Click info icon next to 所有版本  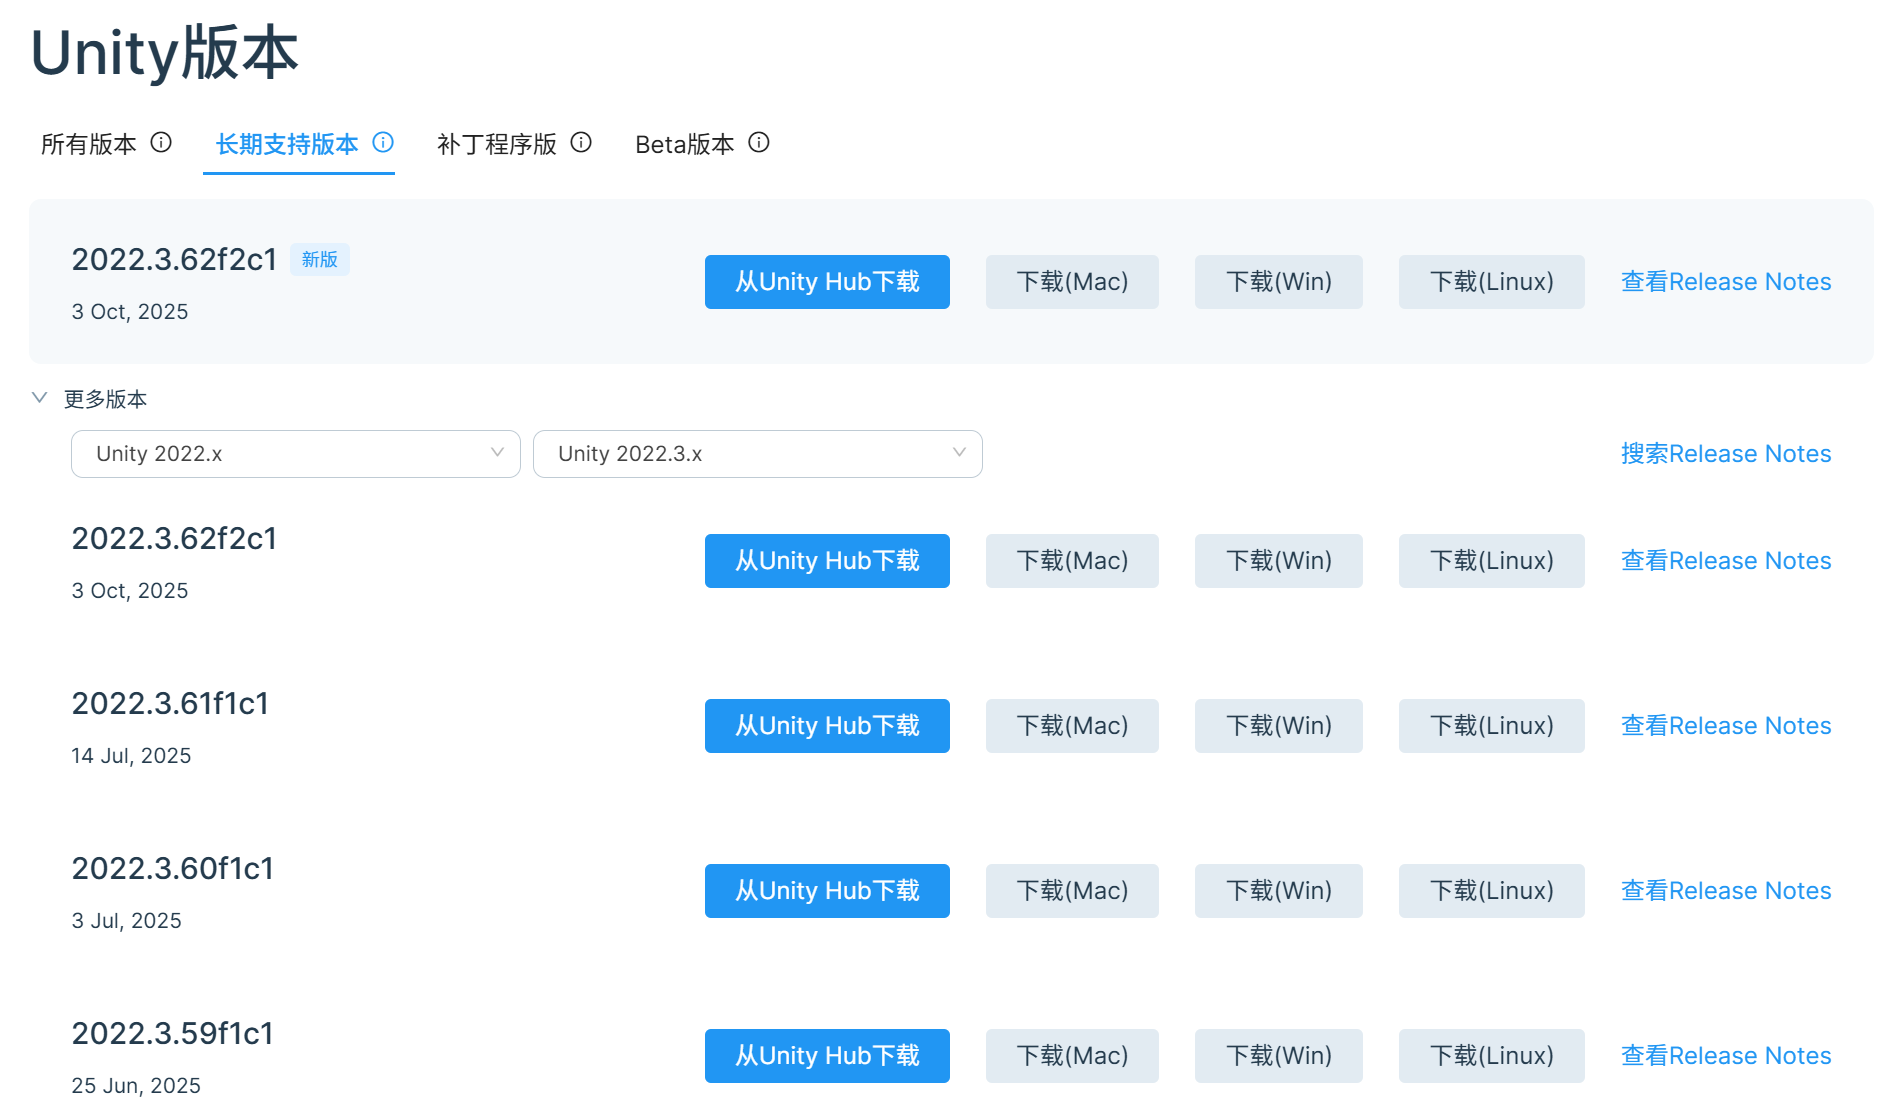pyautogui.click(x=161, y=143)
